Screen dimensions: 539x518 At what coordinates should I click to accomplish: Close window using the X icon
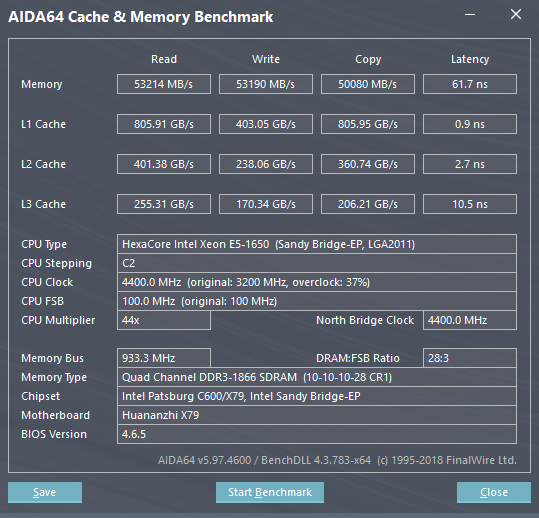pyautogui.click(x=516, y=14)
